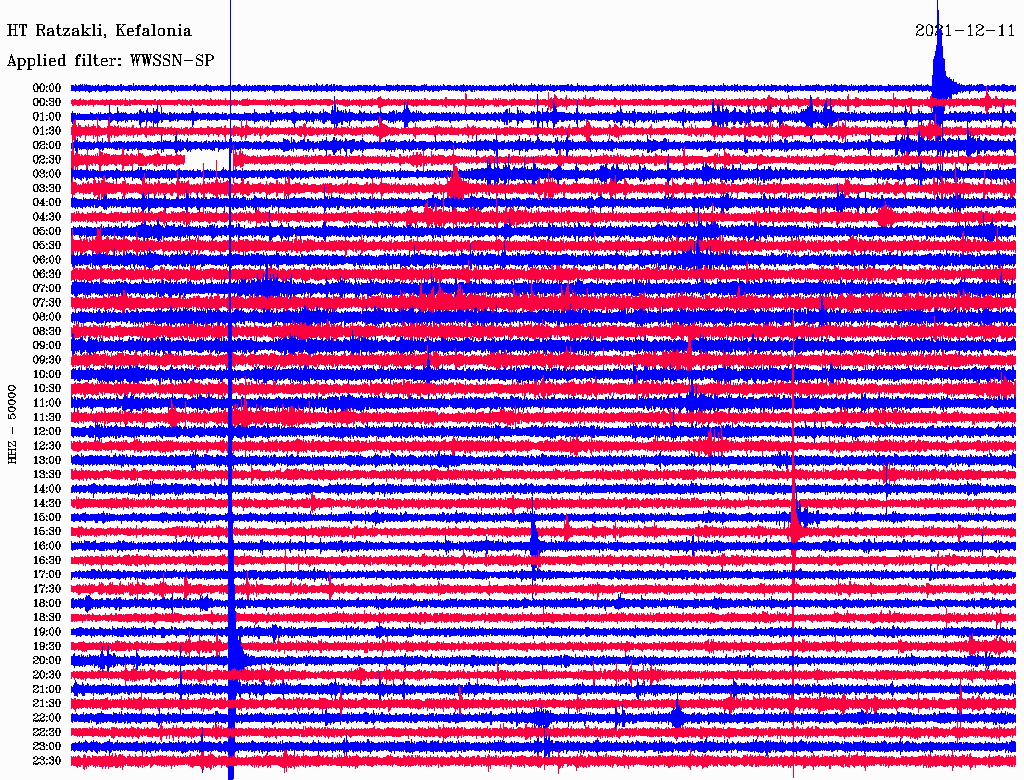Click the 02:00 time label
Image resolution: width=1024 pixels, height=780 pixels.
[47, 145]
